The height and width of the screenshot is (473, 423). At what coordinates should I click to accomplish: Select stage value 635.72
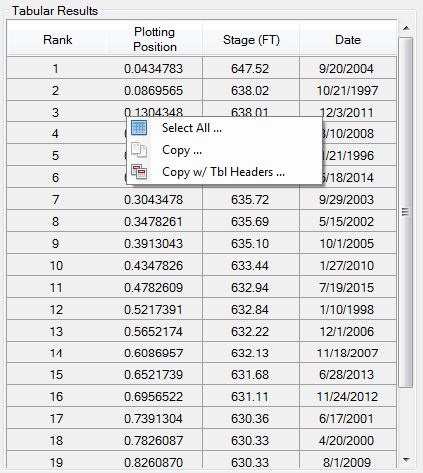click(x=251, y=199)
